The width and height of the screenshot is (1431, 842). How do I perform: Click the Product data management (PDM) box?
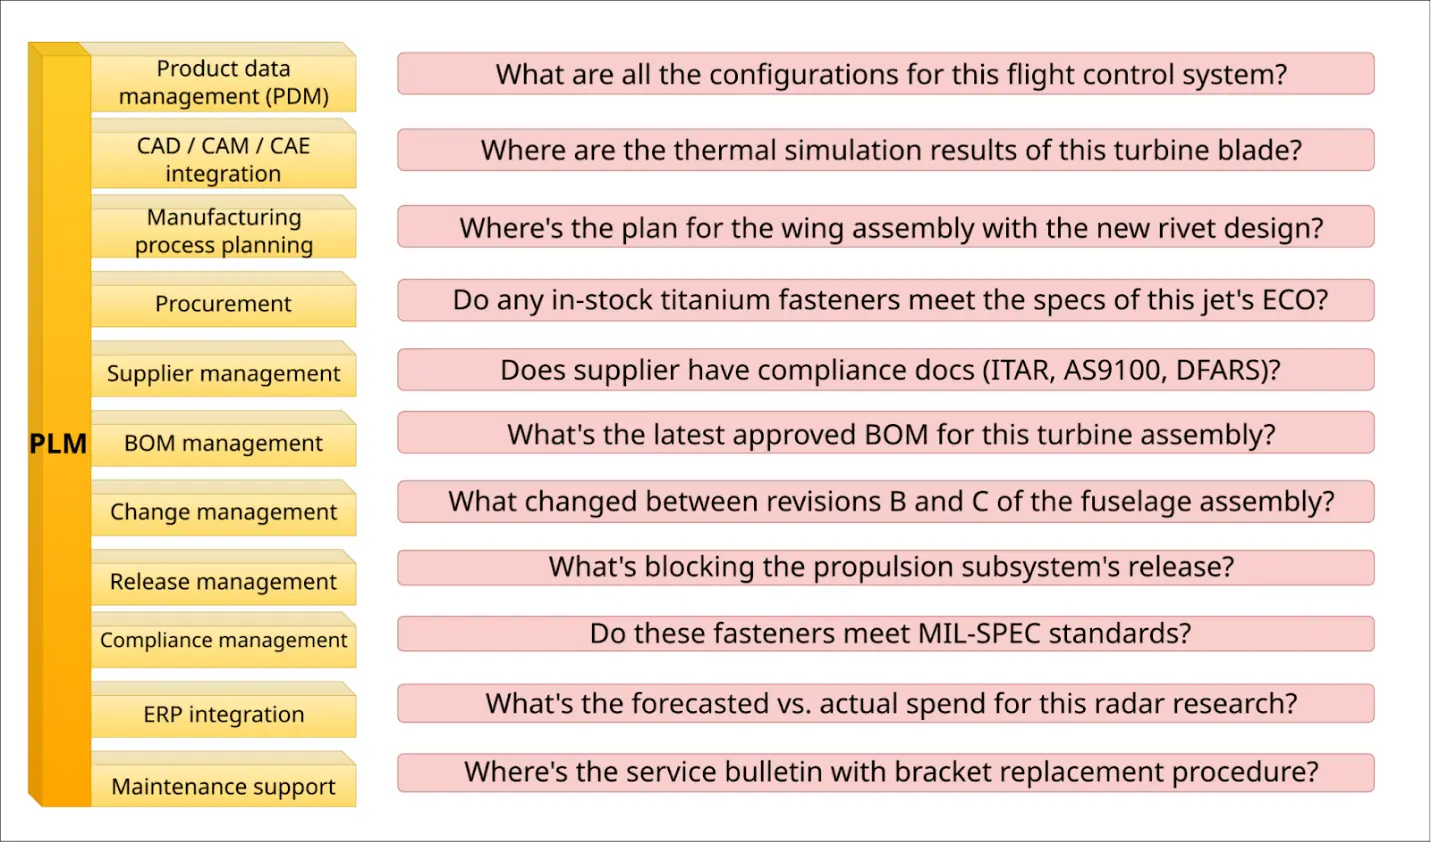(223, 83)
